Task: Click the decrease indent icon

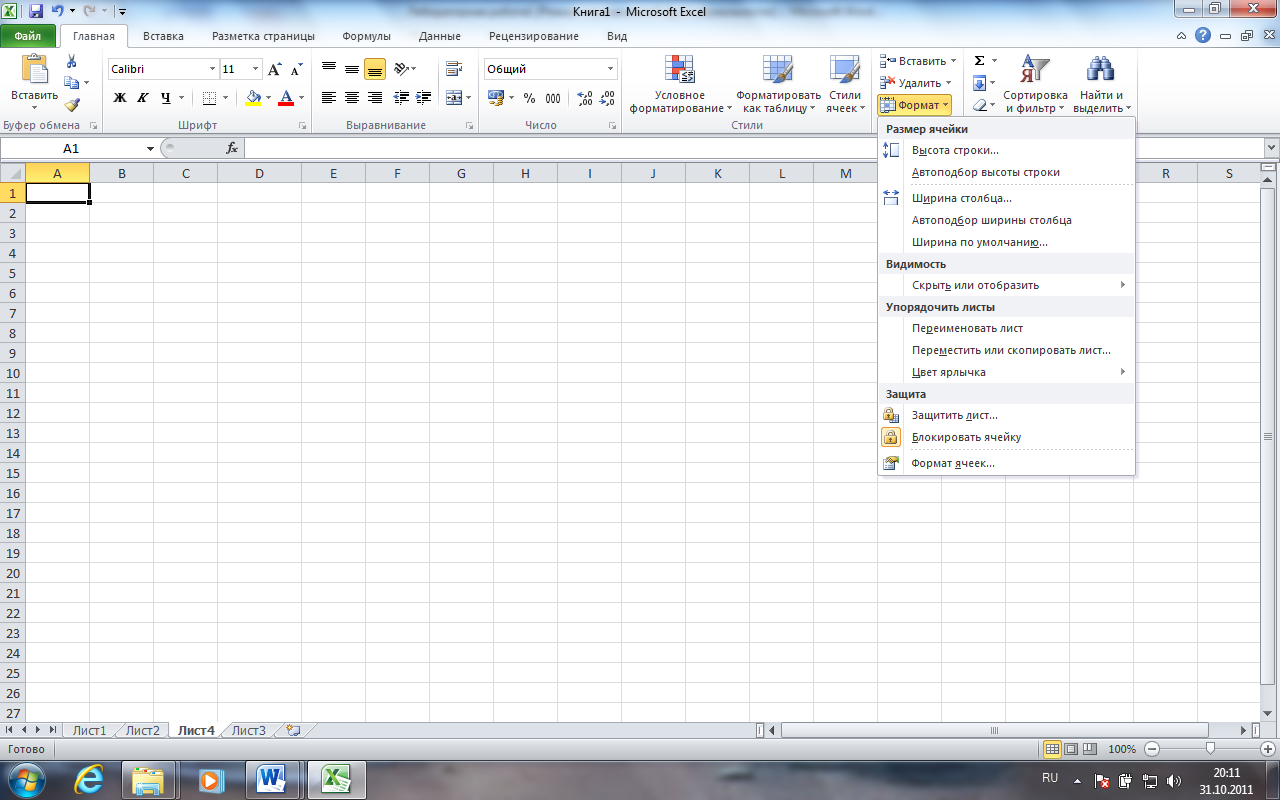Action: [402, 98]
